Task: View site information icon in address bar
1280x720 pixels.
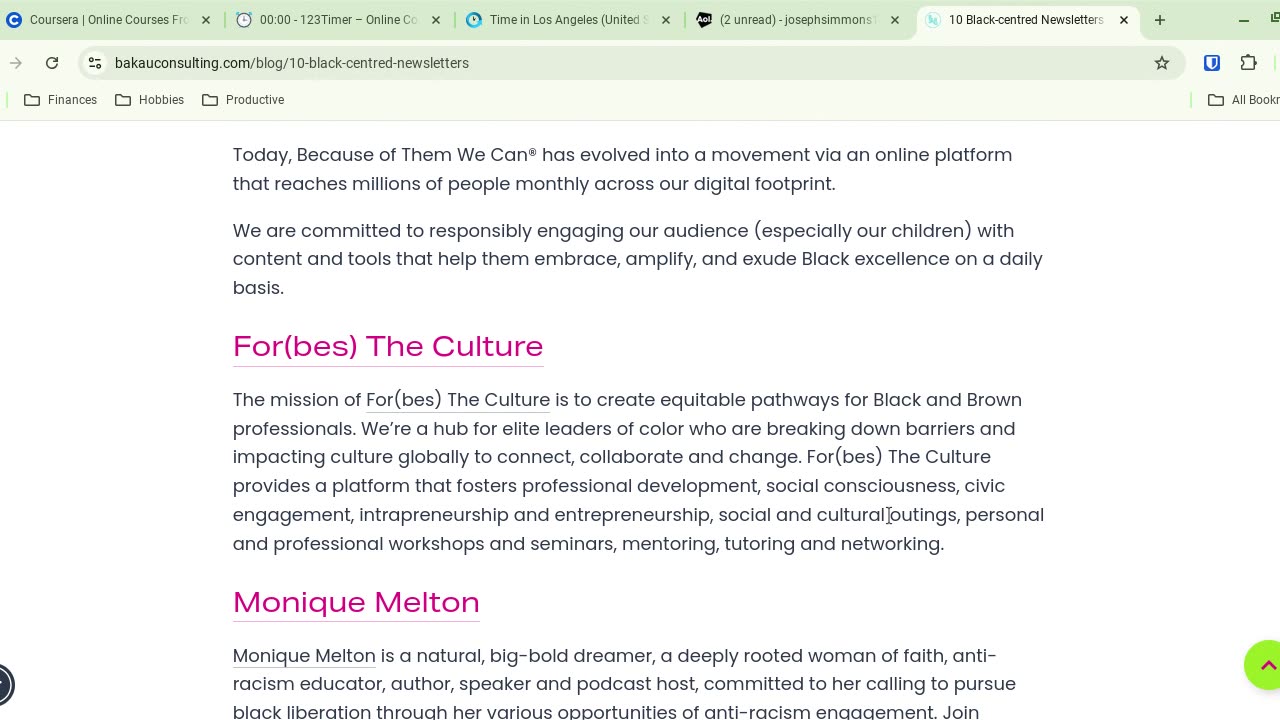Action: pos(95,63)
